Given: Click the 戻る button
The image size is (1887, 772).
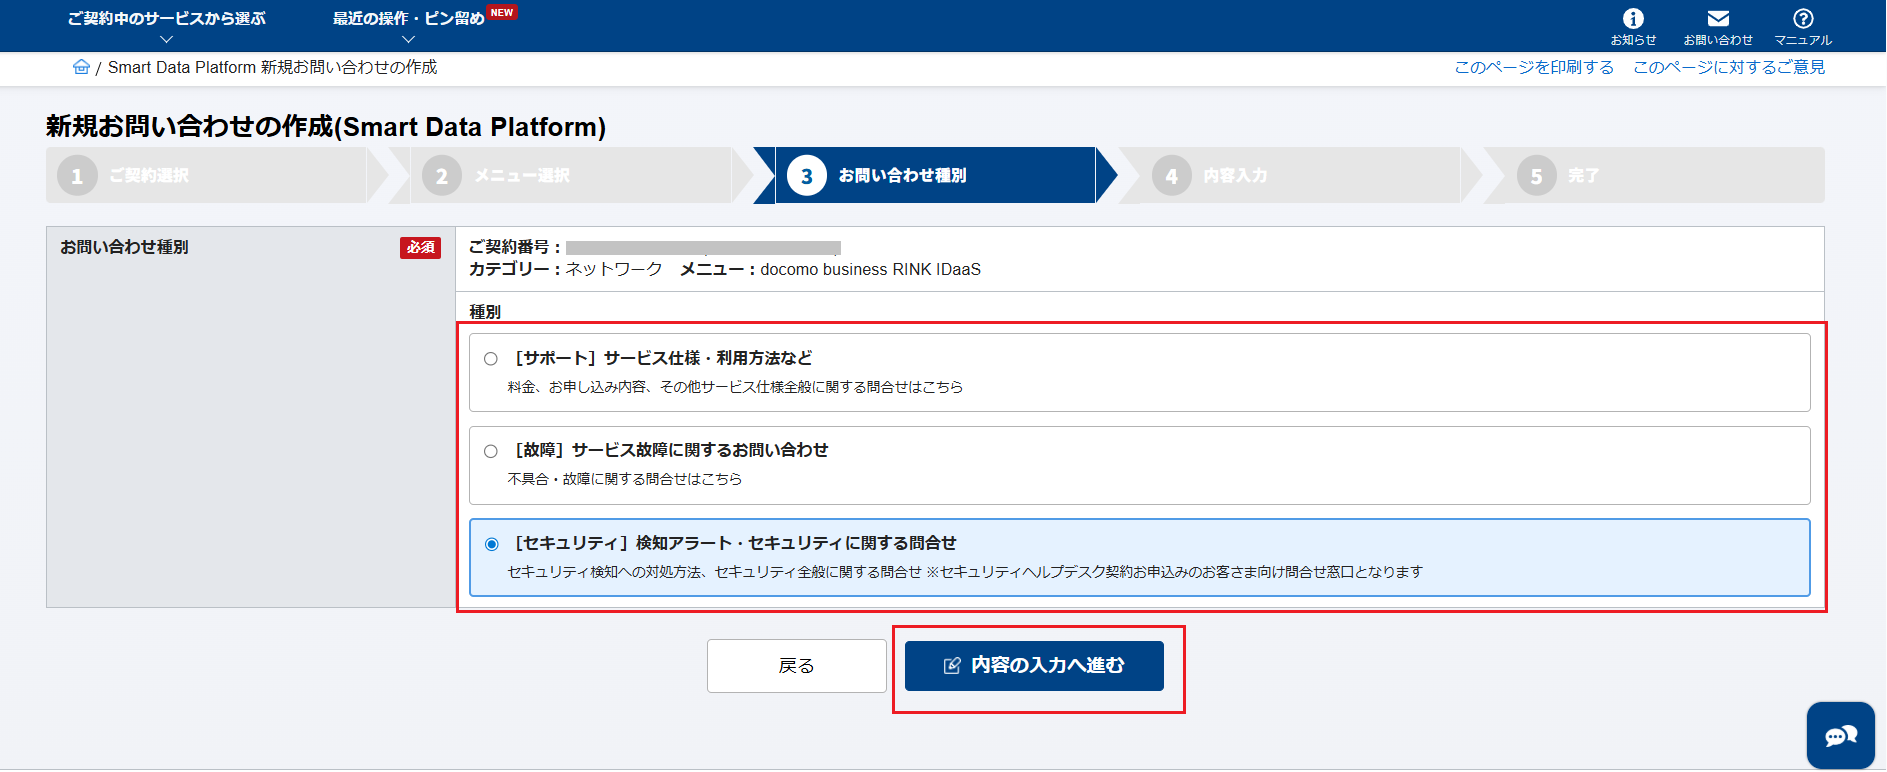Looking at the screenshot, I should coord(796,666).
